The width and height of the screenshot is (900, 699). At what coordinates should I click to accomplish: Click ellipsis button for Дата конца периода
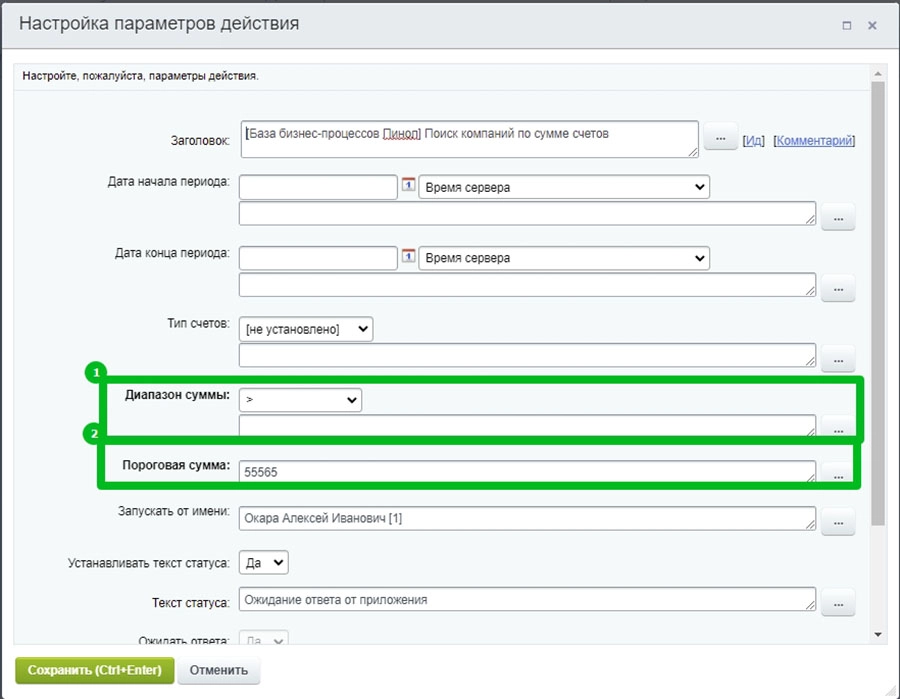click(x=838, y=287)
